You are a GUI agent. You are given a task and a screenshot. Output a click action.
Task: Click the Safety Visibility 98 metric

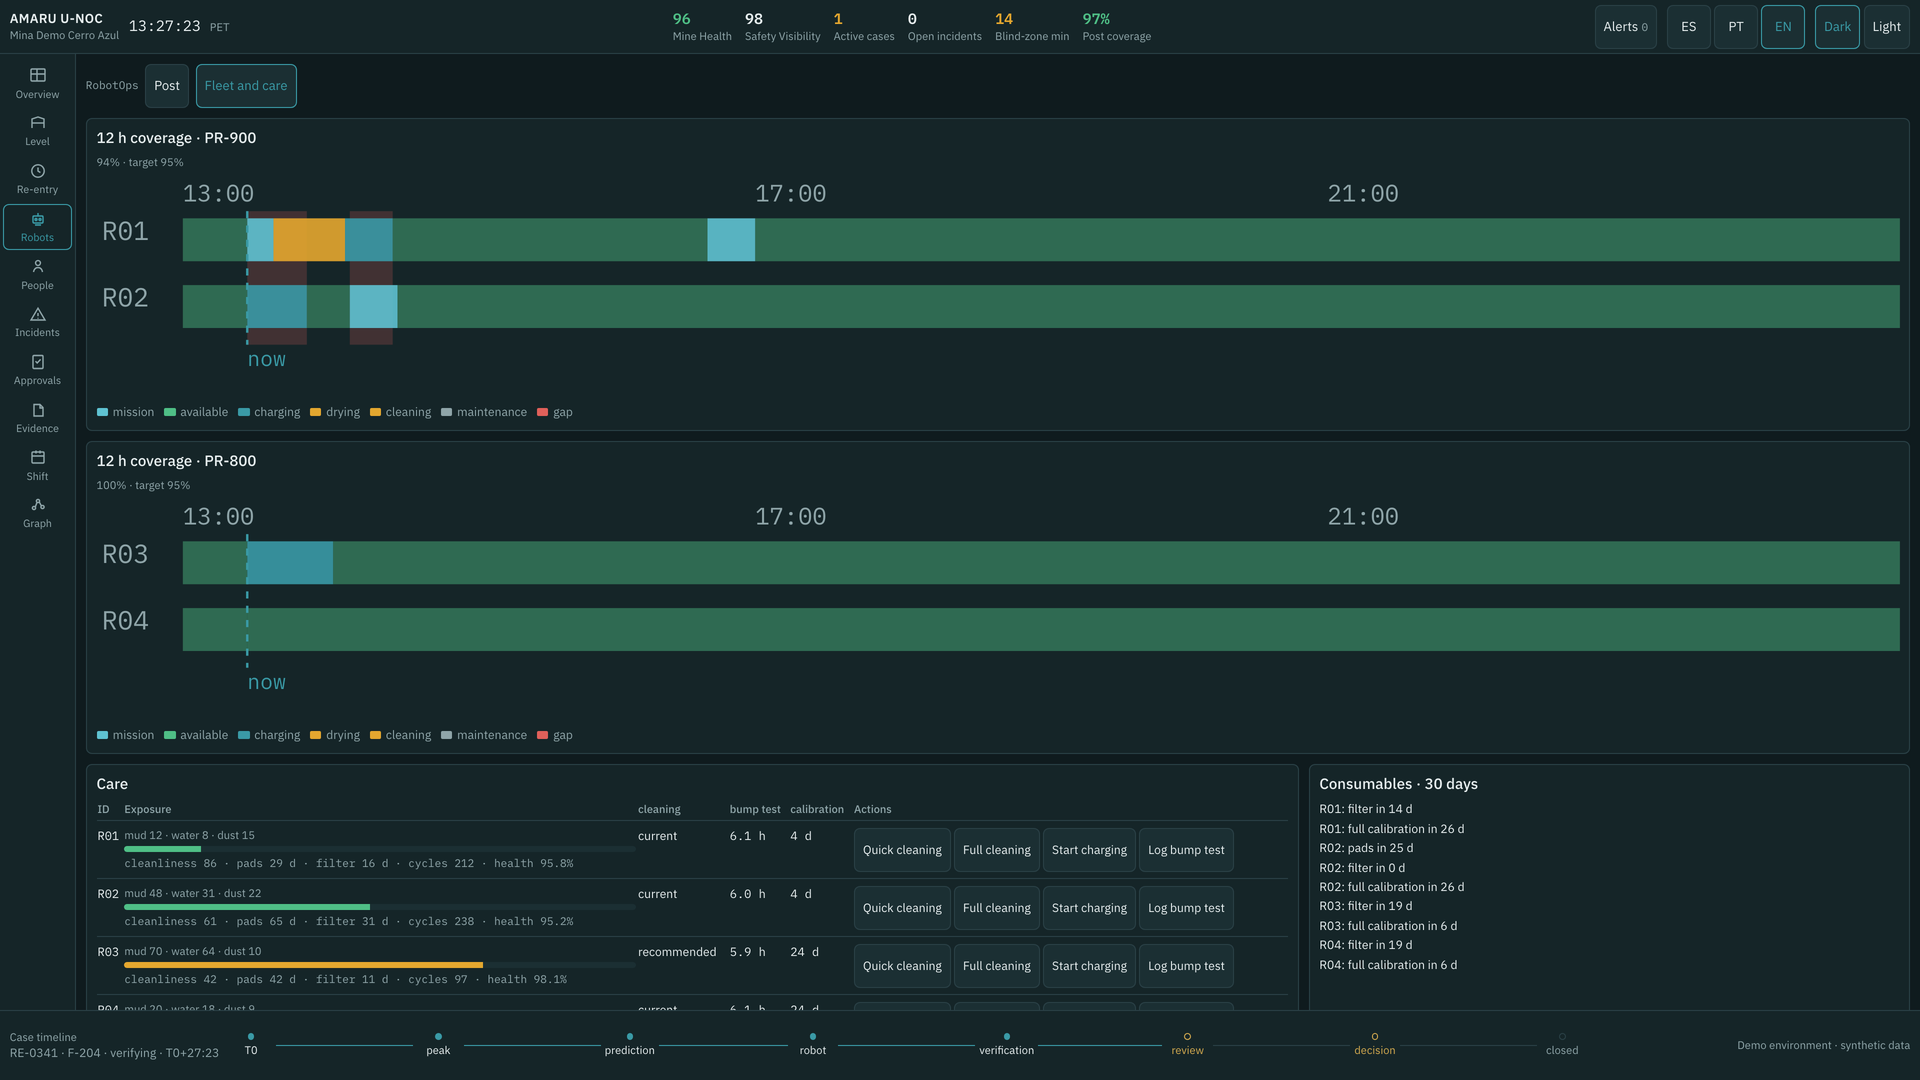point(782,27)
